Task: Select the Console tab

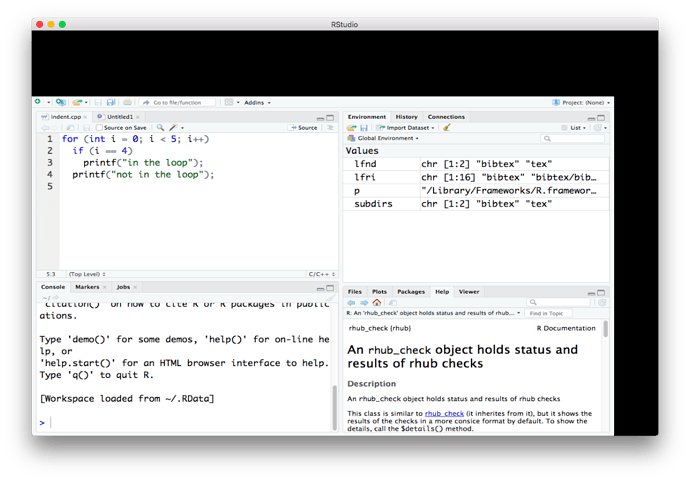Action: point(53,287)
